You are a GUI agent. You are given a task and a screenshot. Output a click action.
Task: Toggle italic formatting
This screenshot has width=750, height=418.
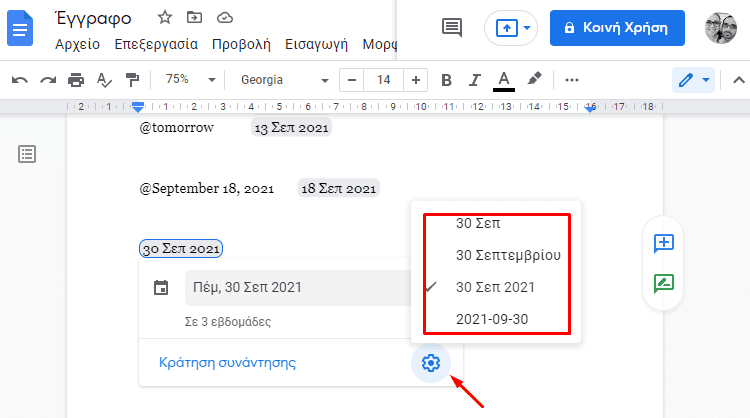click(x=475, y=80)
